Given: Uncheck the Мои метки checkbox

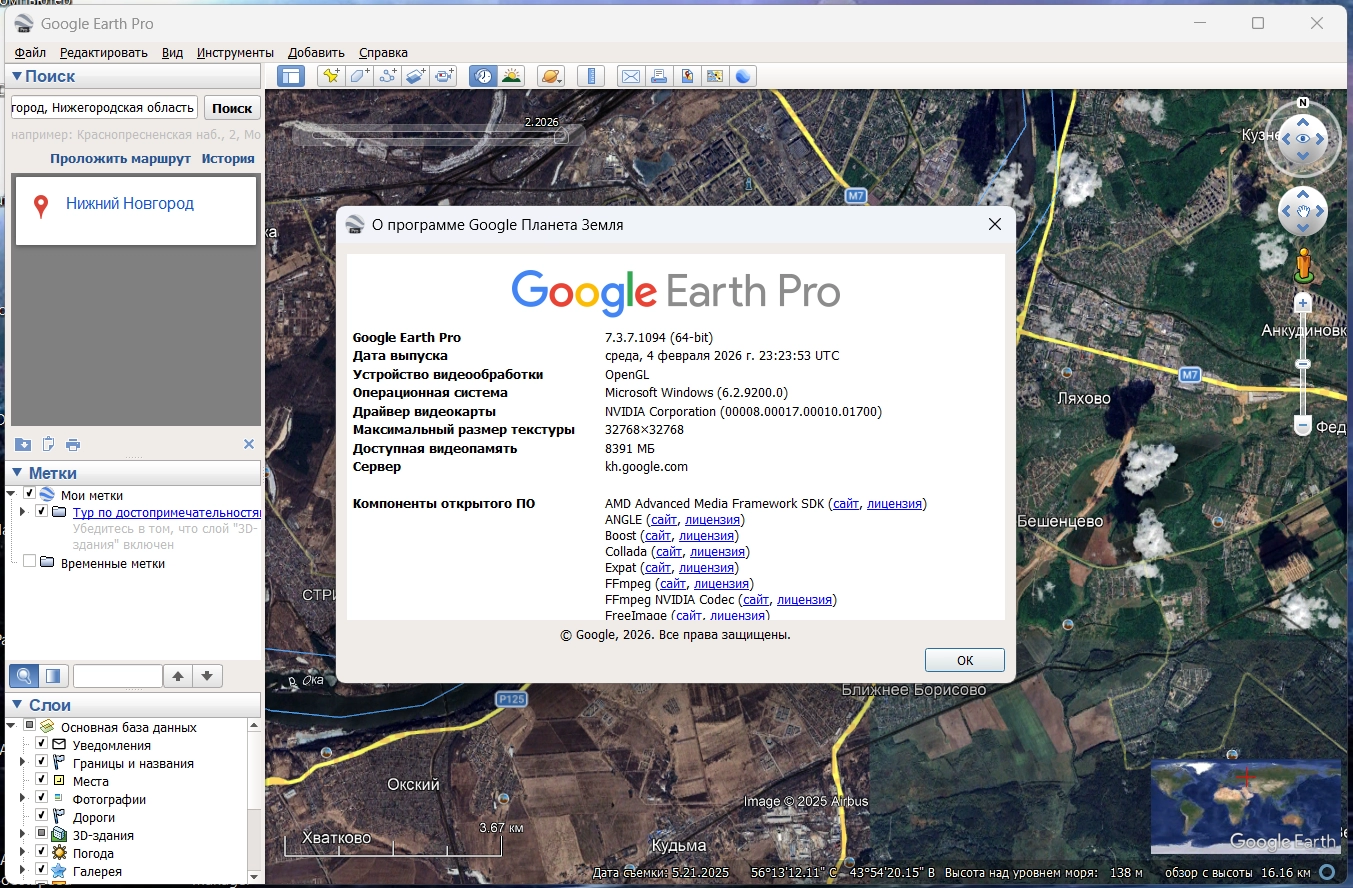Looking at the screenshot, I should (x=30, y=494).
